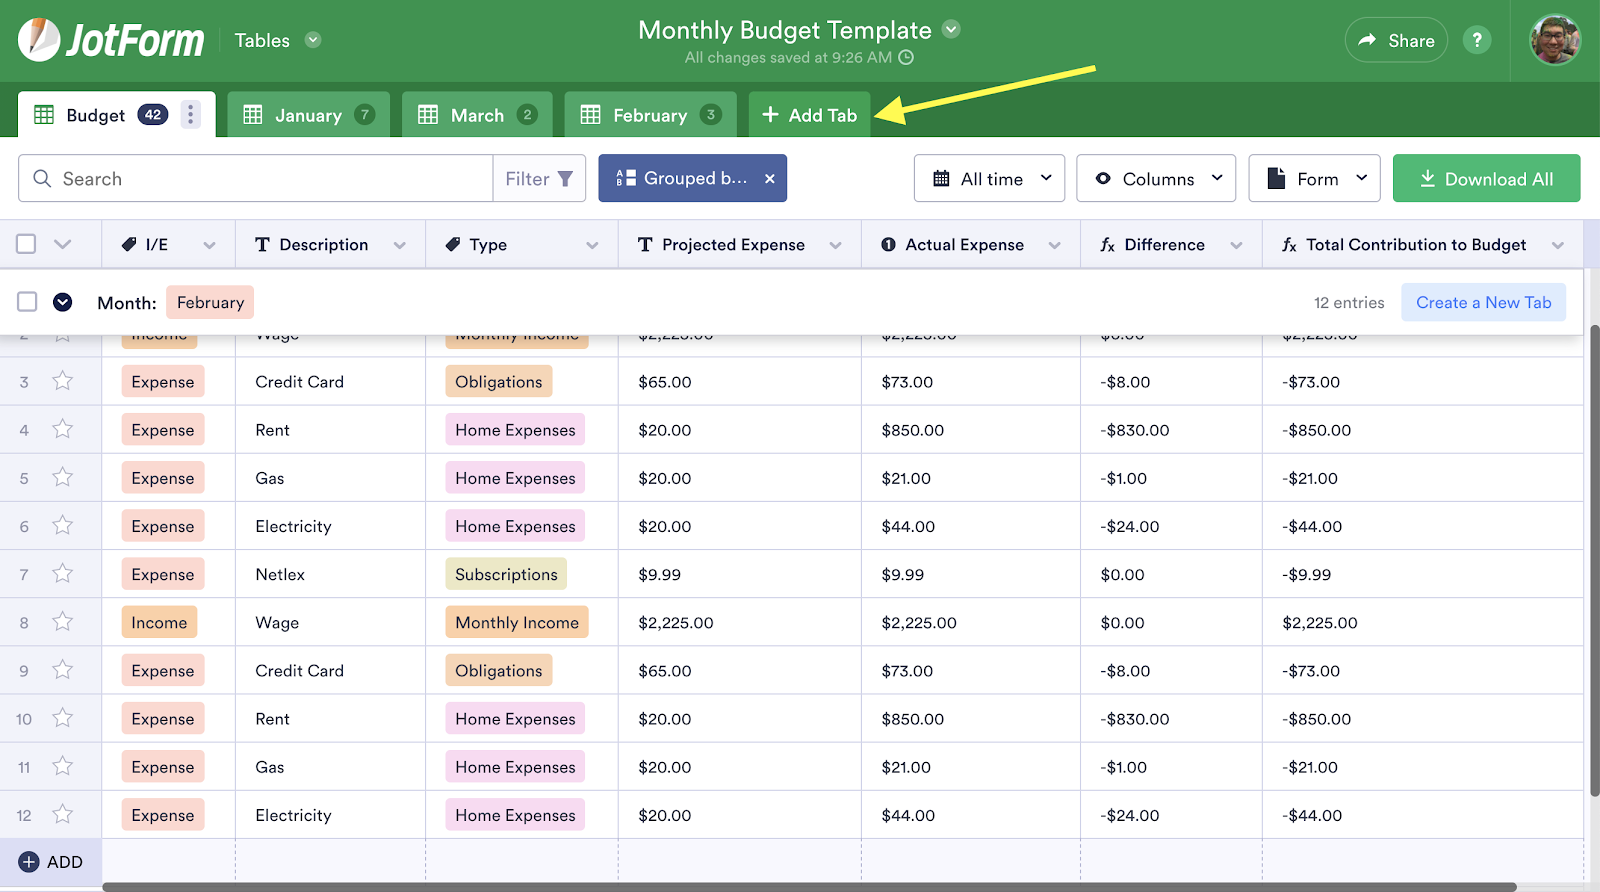Click the 12 entries count
Image resolution: width=1600 pixels, height=892 pixels.
pos(1349,302)
